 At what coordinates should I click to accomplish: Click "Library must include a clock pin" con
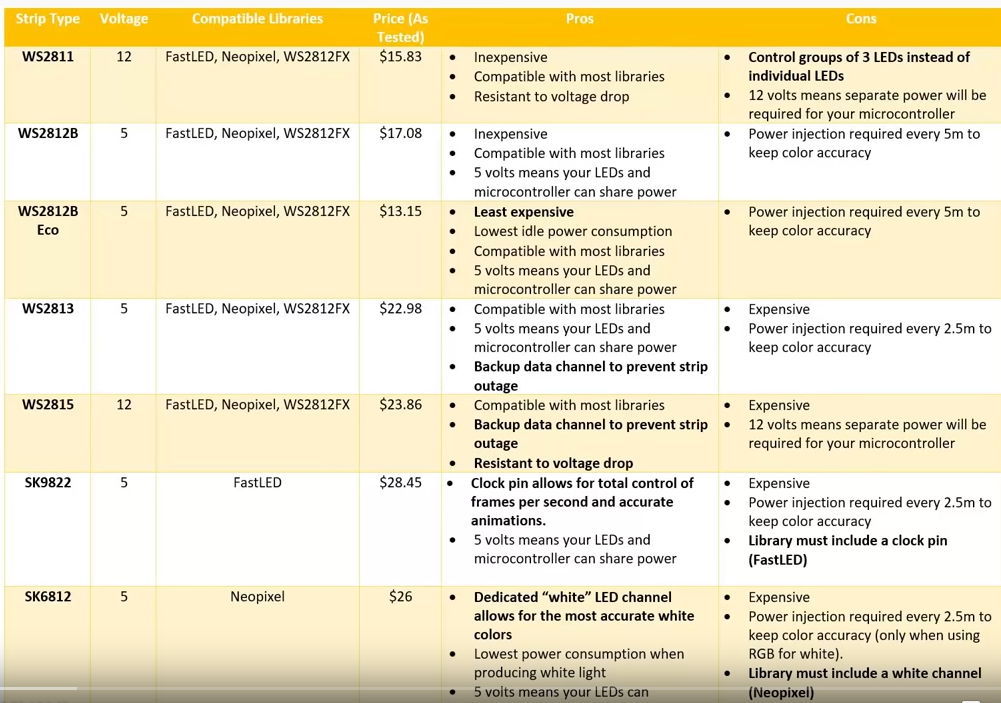(847, 550)
